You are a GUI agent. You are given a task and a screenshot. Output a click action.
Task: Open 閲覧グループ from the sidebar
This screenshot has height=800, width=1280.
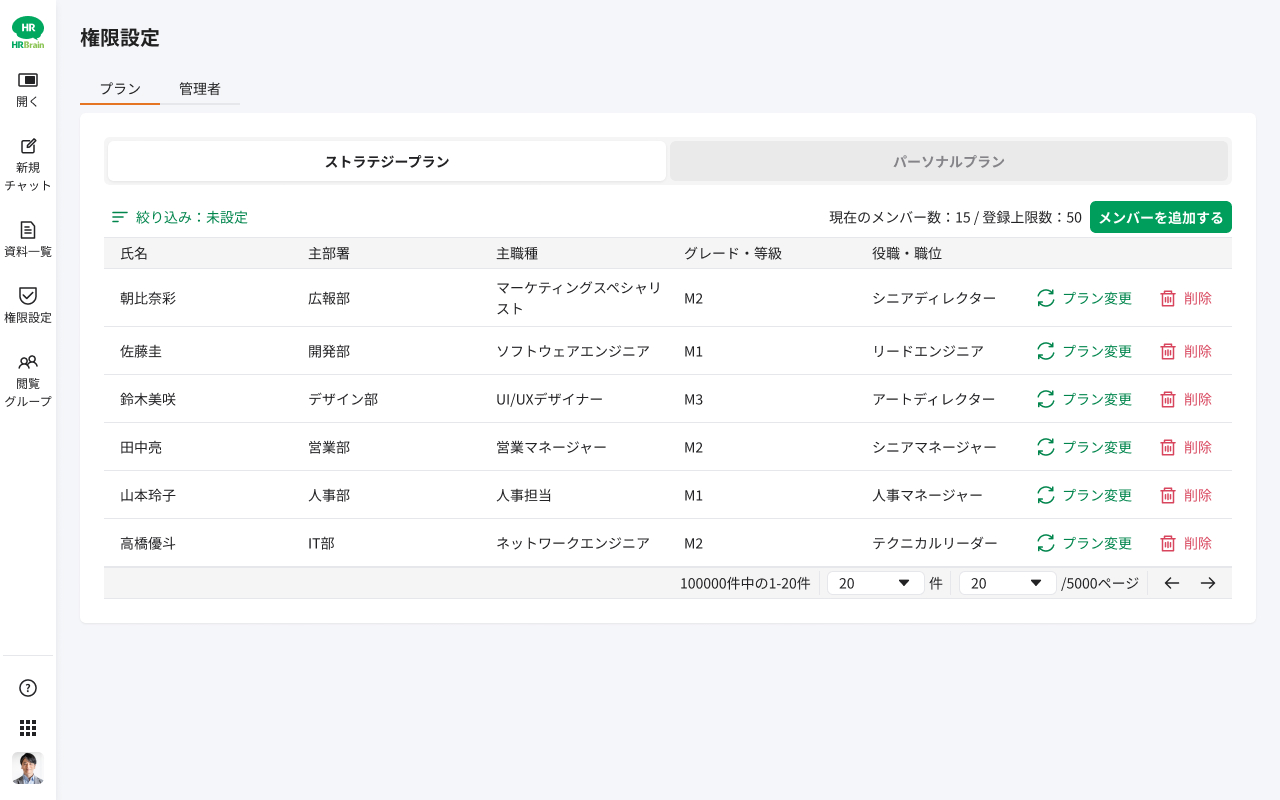point(28,362)
